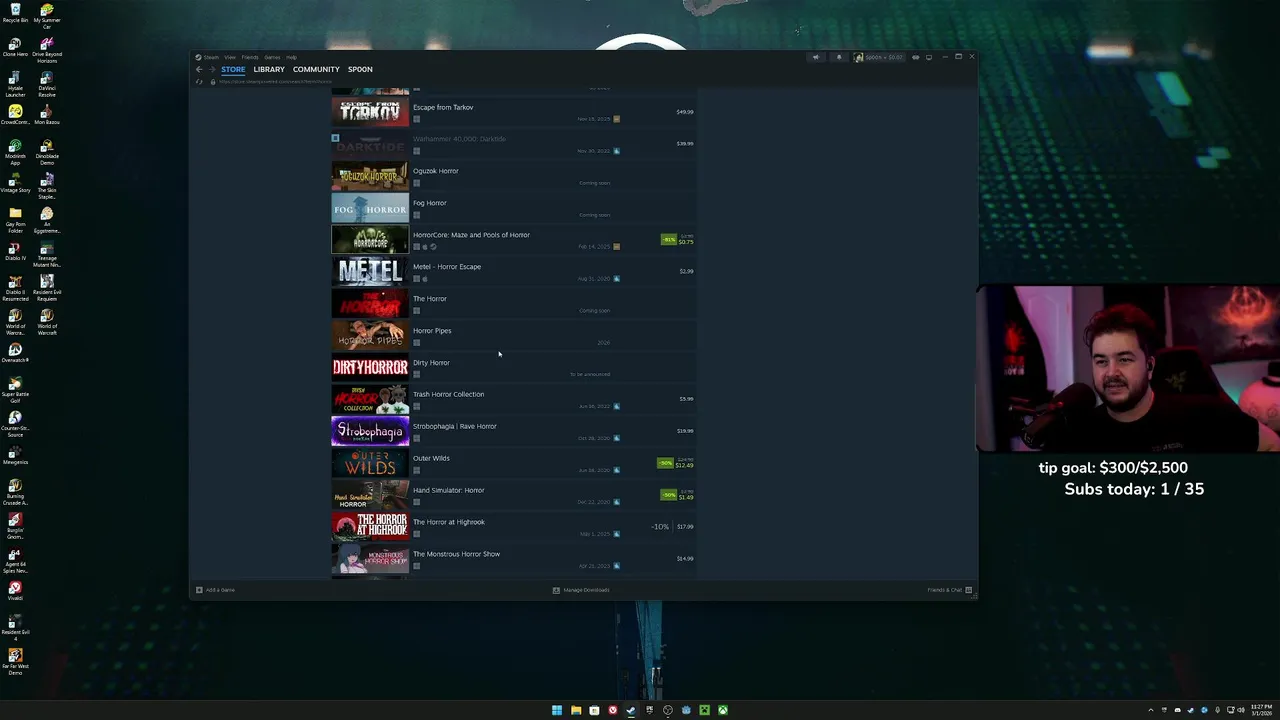The image size is (1280, 720).
Task: Open Recycle Bin desktop icon
Action: point(15,14)
